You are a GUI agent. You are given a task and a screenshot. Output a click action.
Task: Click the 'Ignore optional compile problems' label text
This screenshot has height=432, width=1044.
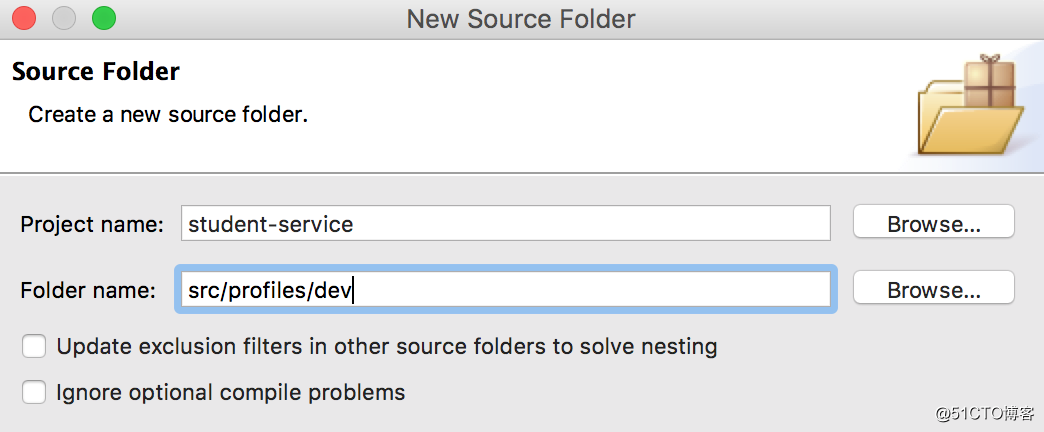pyautogui.click(x=230, y=392)
